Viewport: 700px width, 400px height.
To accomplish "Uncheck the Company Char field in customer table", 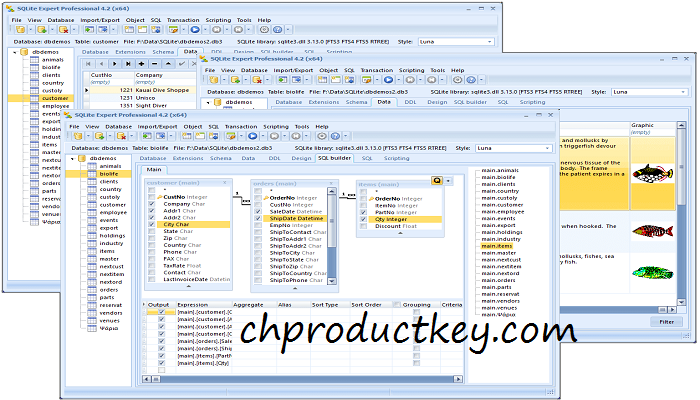I will tap(152, 204).
